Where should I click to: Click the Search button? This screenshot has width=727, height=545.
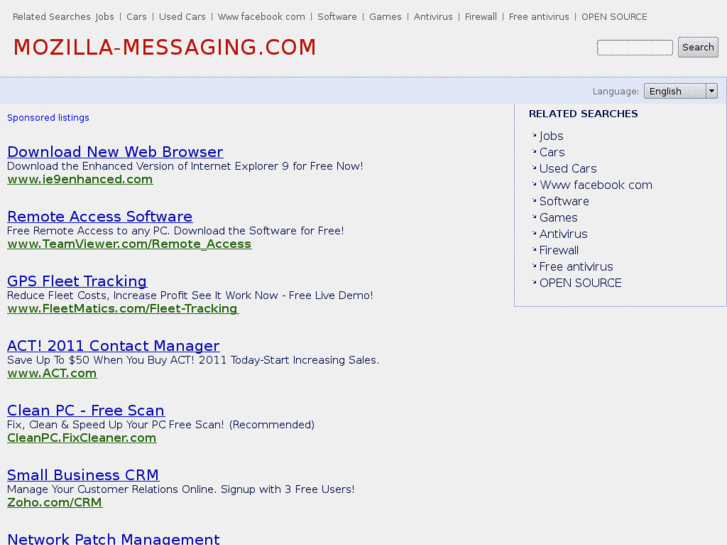coord(698,47)
